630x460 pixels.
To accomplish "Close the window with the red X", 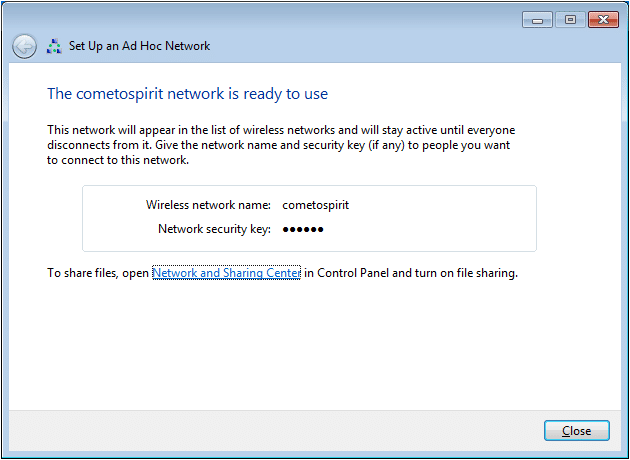I will pyautogui.click(x=603, y=20).
